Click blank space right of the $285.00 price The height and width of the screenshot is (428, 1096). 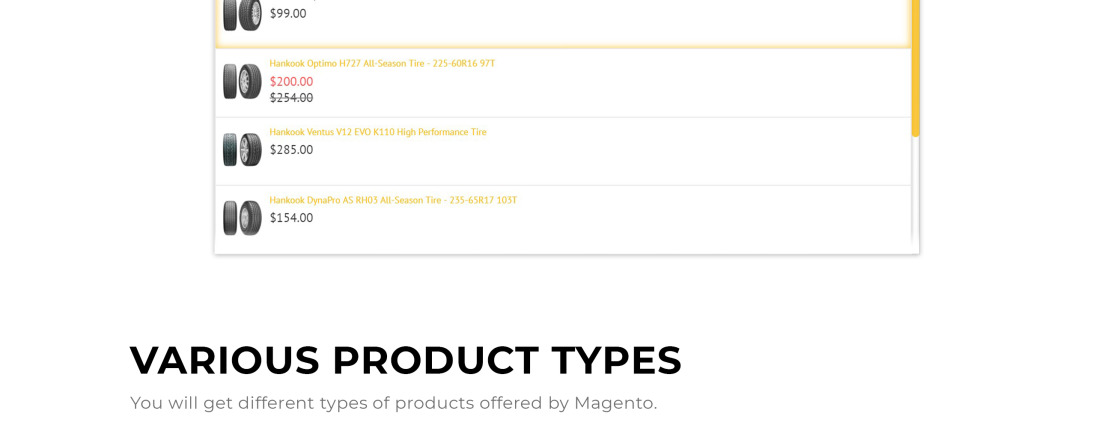[x=600, y=150]
